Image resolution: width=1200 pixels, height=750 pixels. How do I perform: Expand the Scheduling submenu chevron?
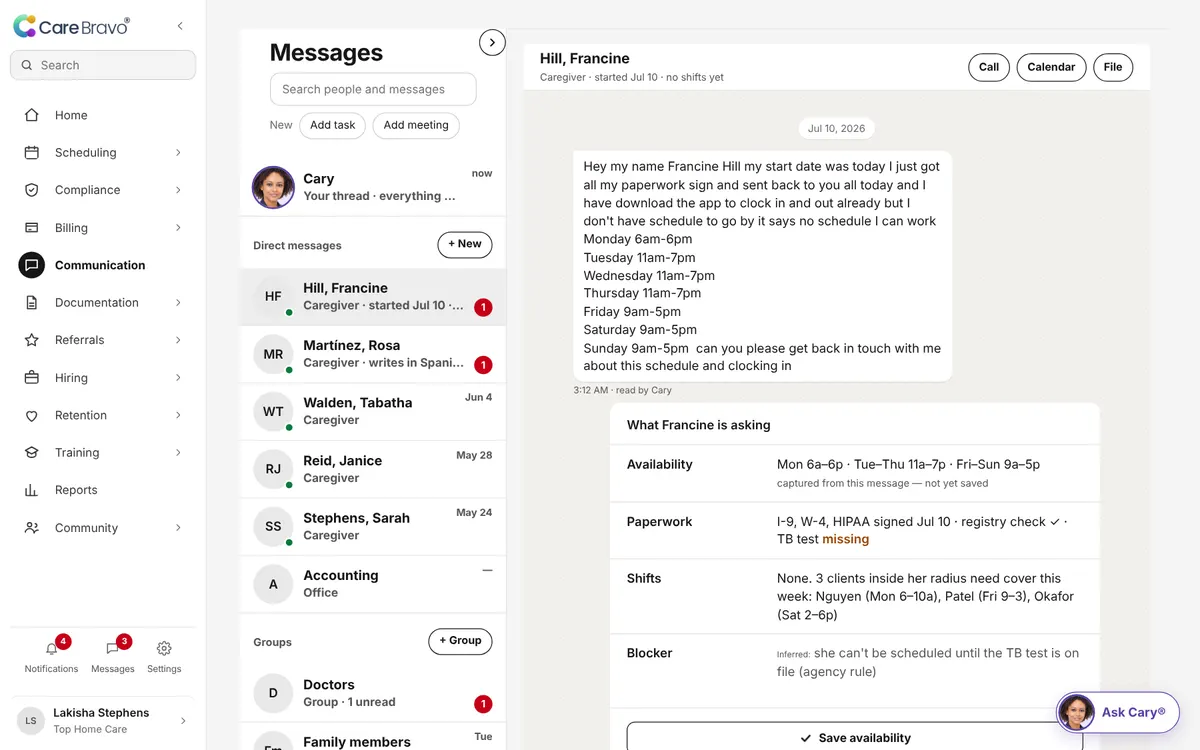(x=178, y=153)
